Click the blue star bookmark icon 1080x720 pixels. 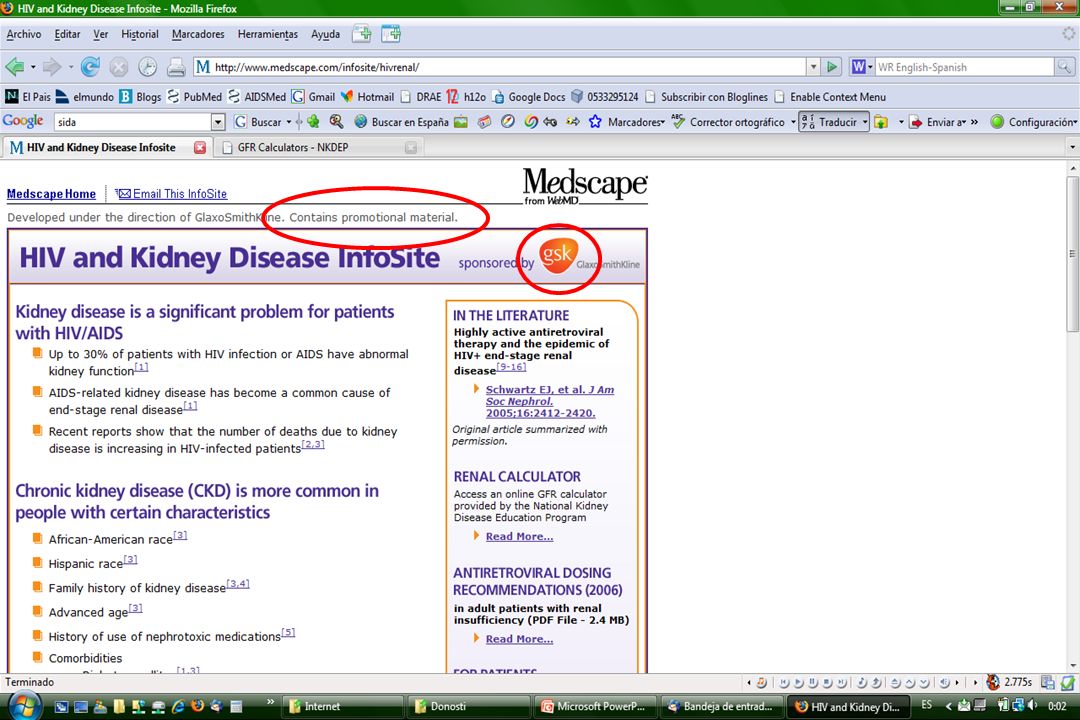point(595,122)
